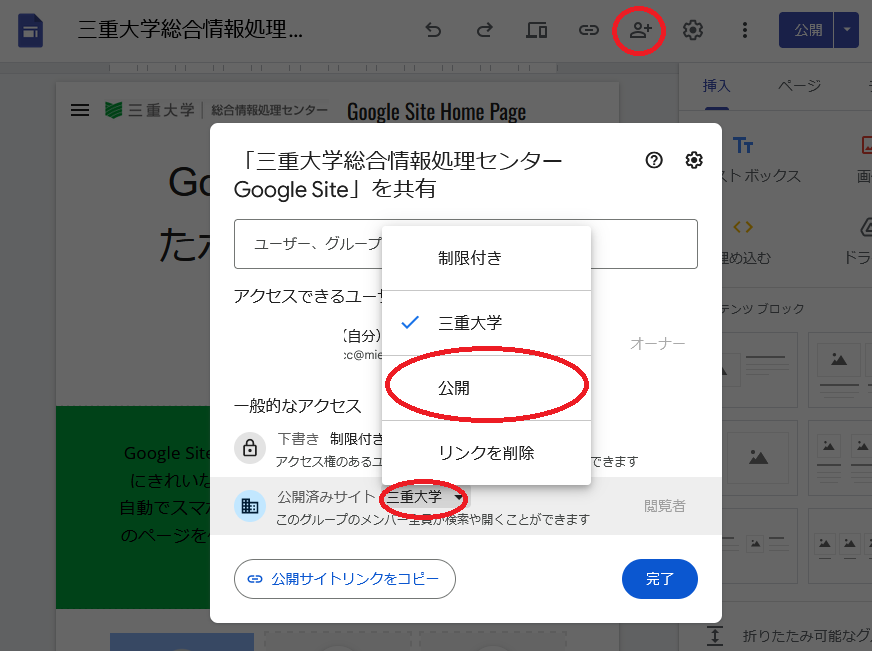
Task: Redo the last action
Action: coord(484,30)
